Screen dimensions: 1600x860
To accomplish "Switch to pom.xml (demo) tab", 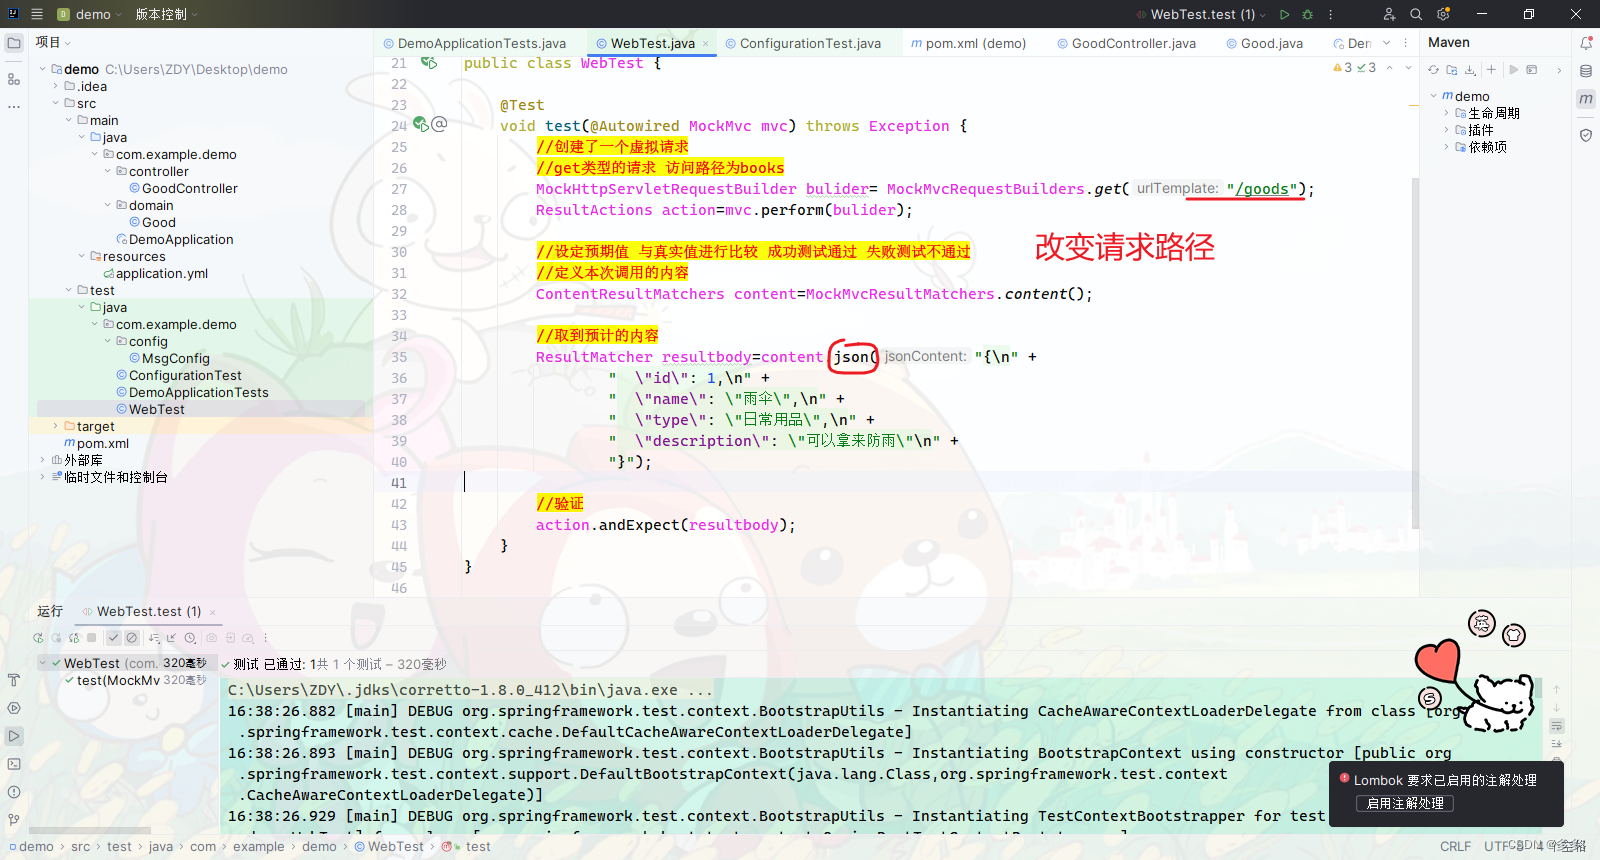I will pyautogui.click(x=968, y=43).
